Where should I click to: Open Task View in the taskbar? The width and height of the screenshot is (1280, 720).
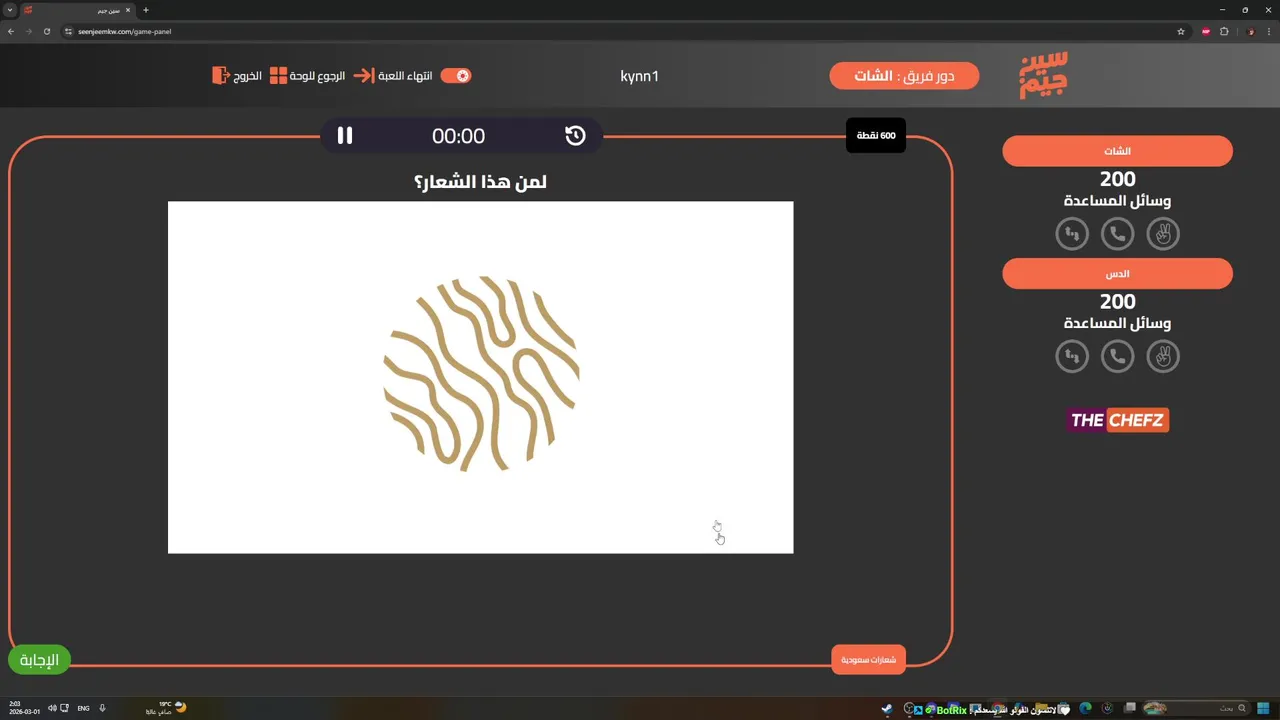point(1129,708)
